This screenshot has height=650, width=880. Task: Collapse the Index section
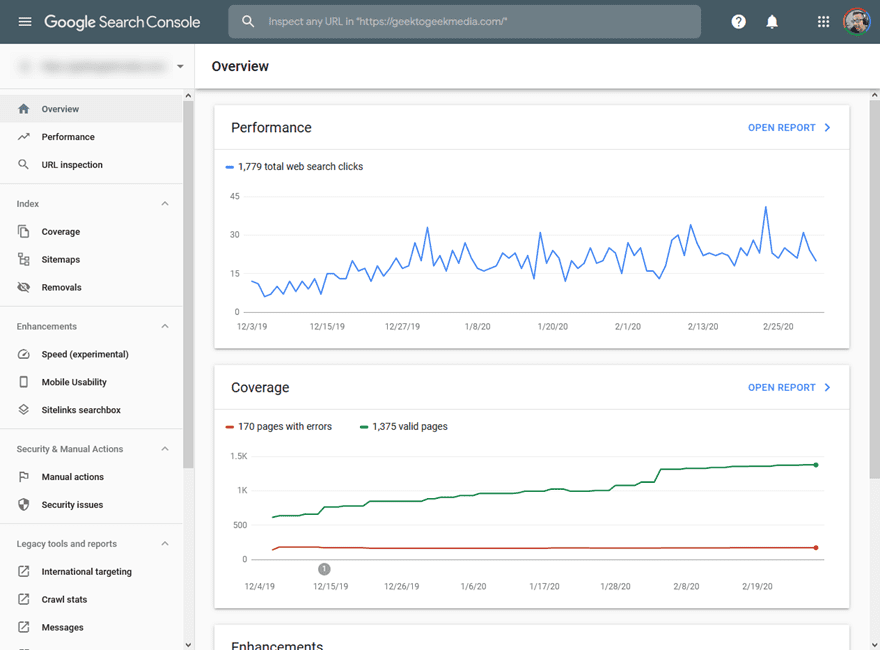pyautogui.click(x=165, y=204)
